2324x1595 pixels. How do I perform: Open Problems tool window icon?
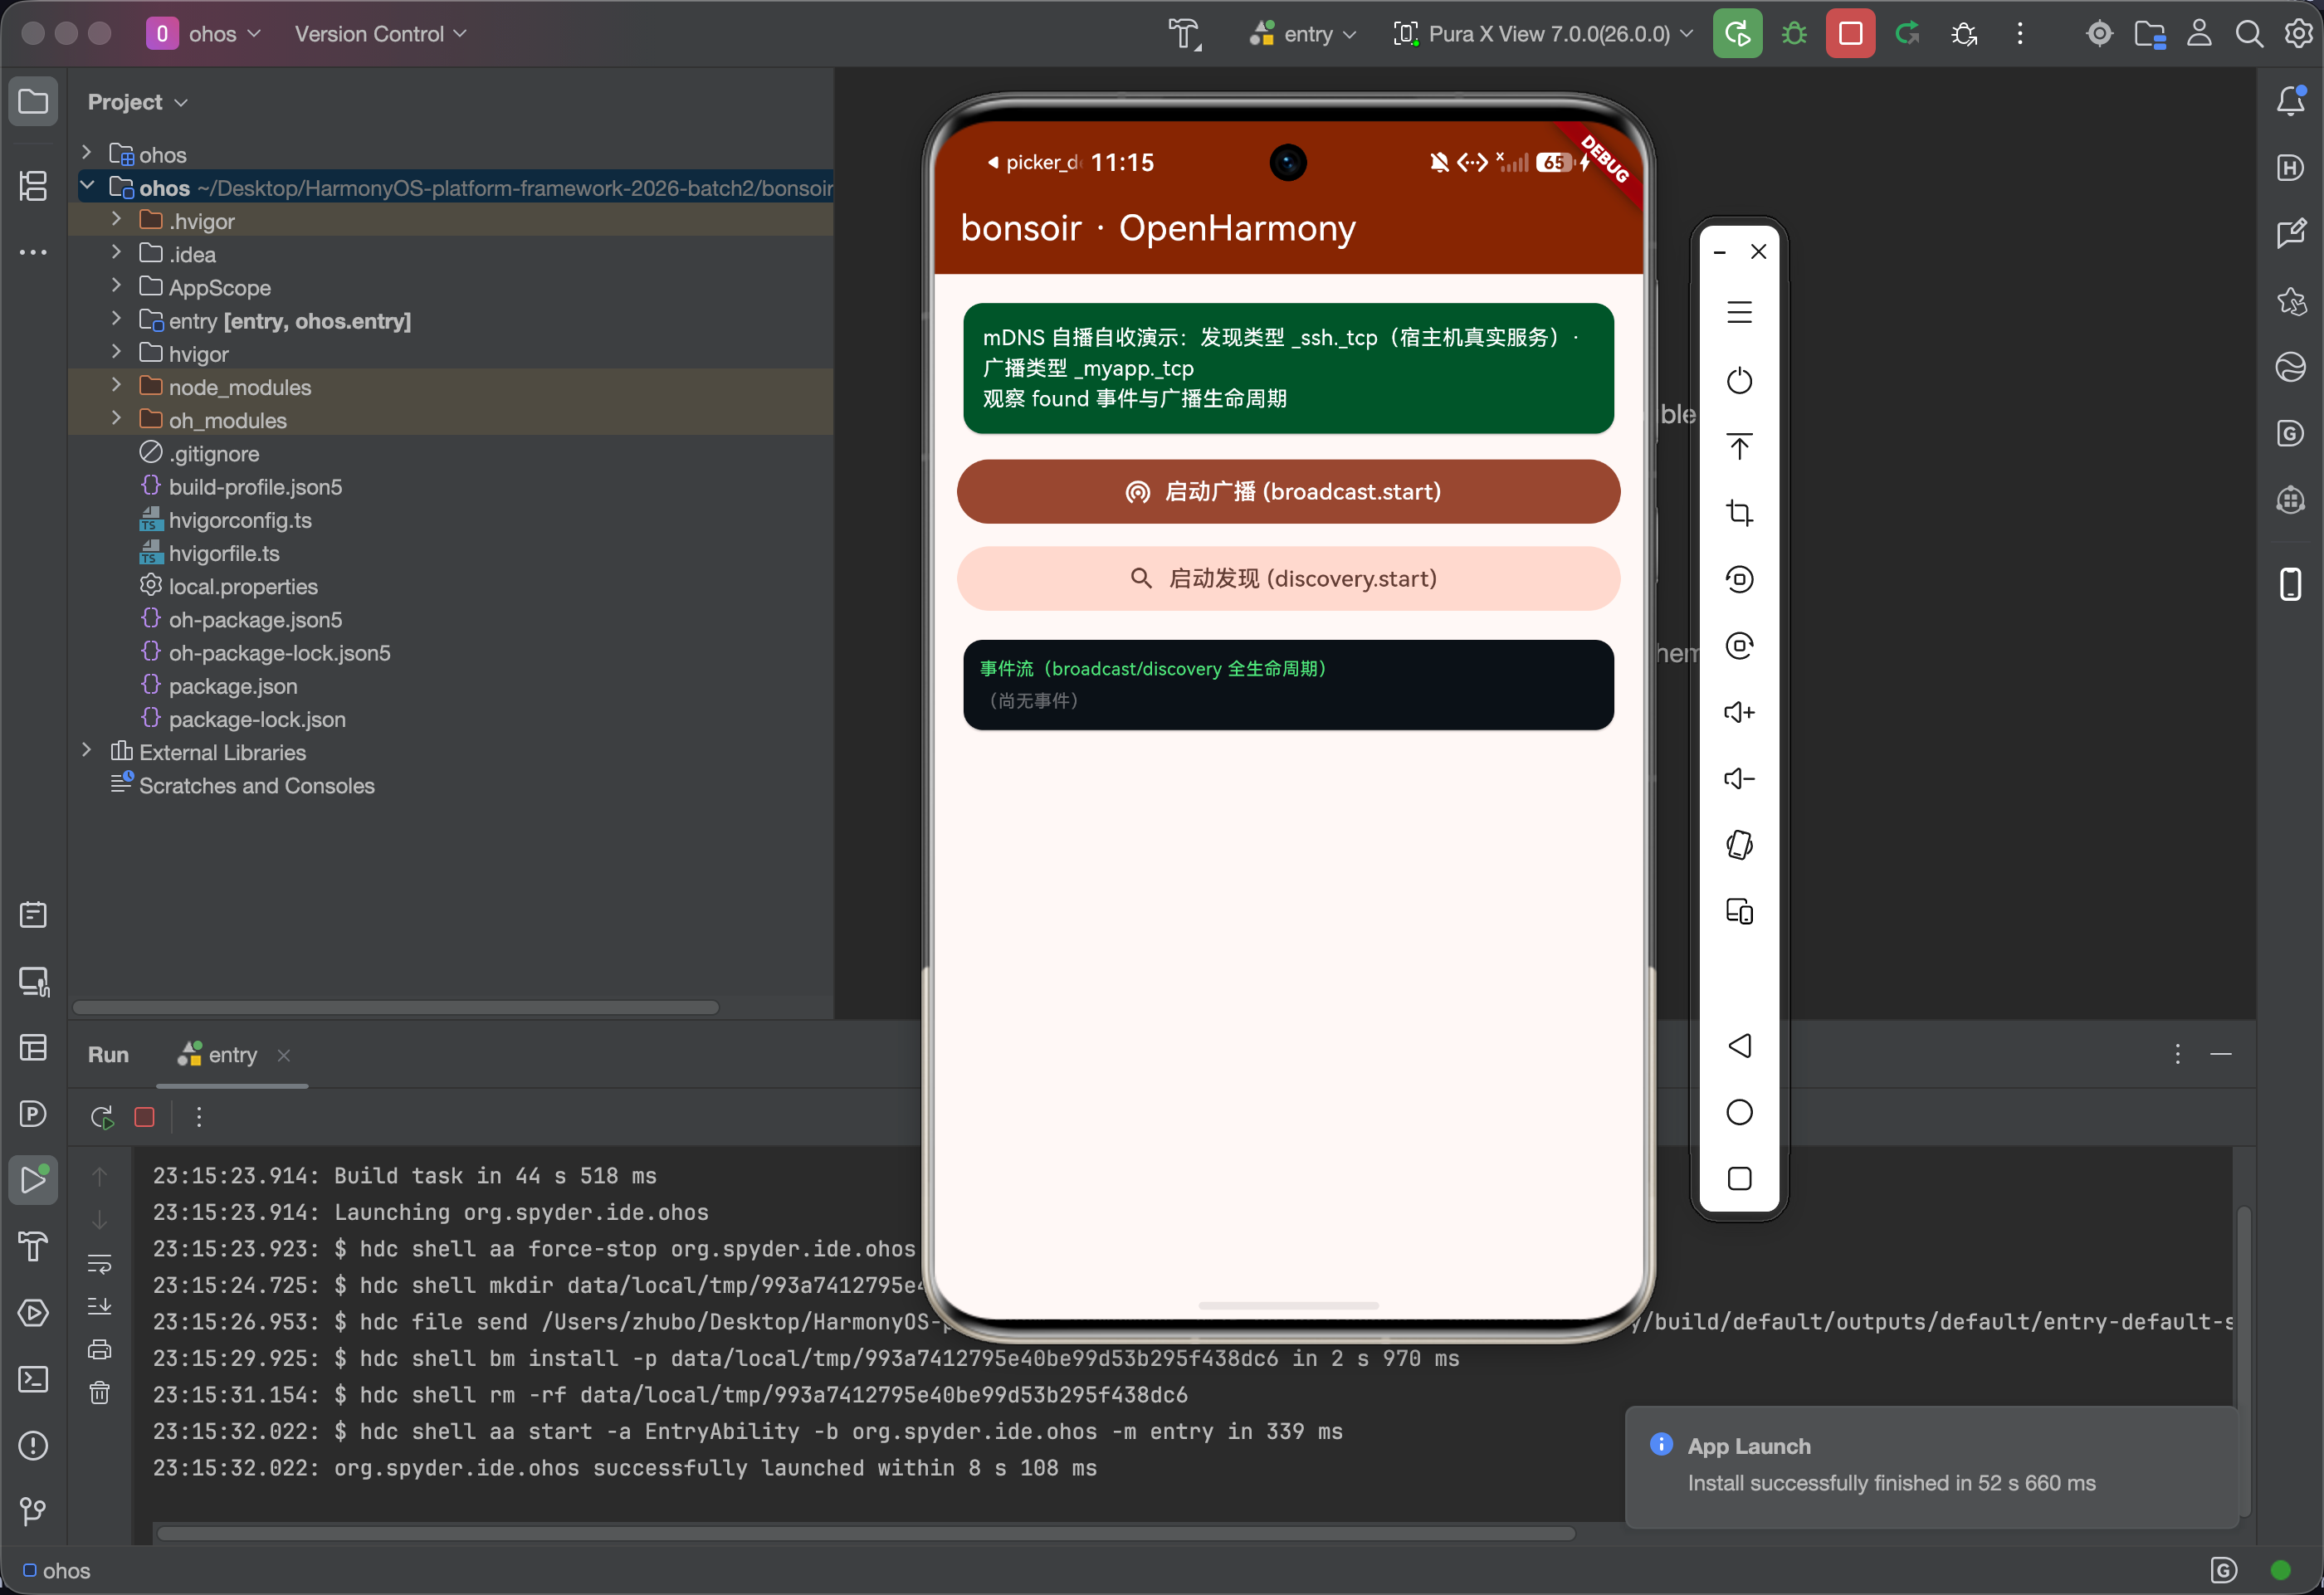(33, 1445)
